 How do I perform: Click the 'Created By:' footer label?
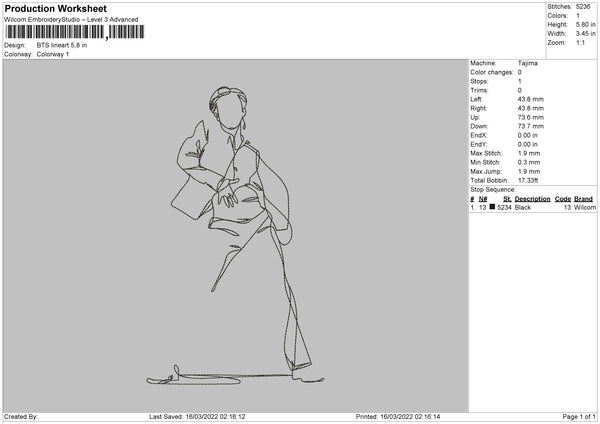[x=21, y=417]
